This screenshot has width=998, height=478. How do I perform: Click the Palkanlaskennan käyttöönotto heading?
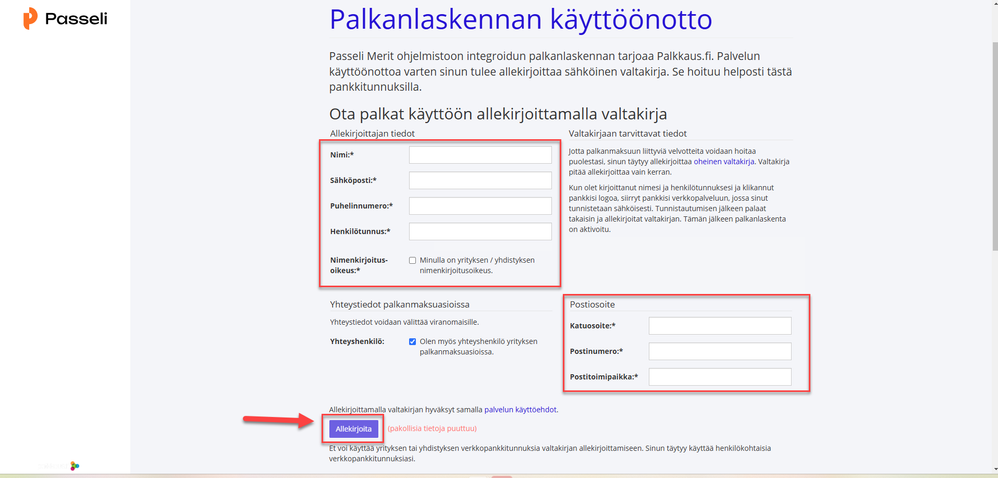pyautogui.click(x=521, y=20)
